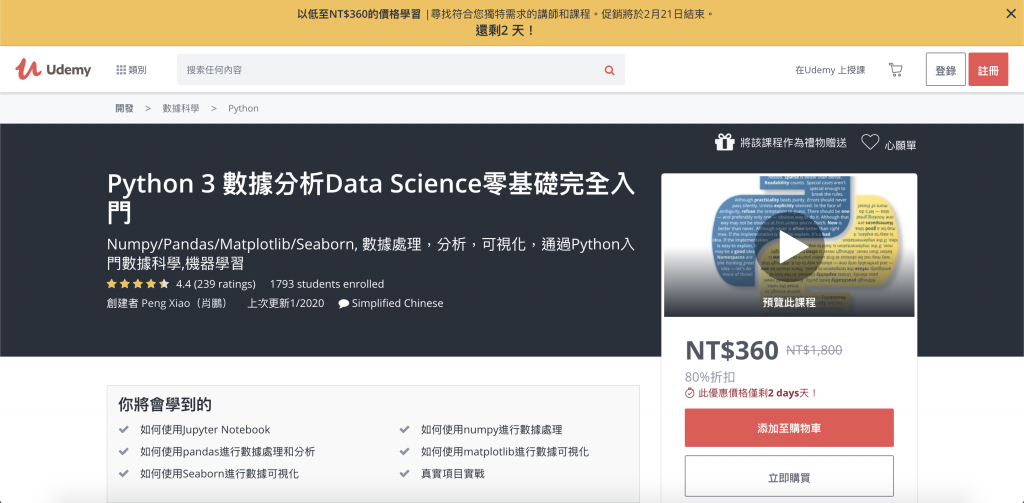Close the top promotion banner
This screenshot has height=503, width=1024.
pos(1010,14)
